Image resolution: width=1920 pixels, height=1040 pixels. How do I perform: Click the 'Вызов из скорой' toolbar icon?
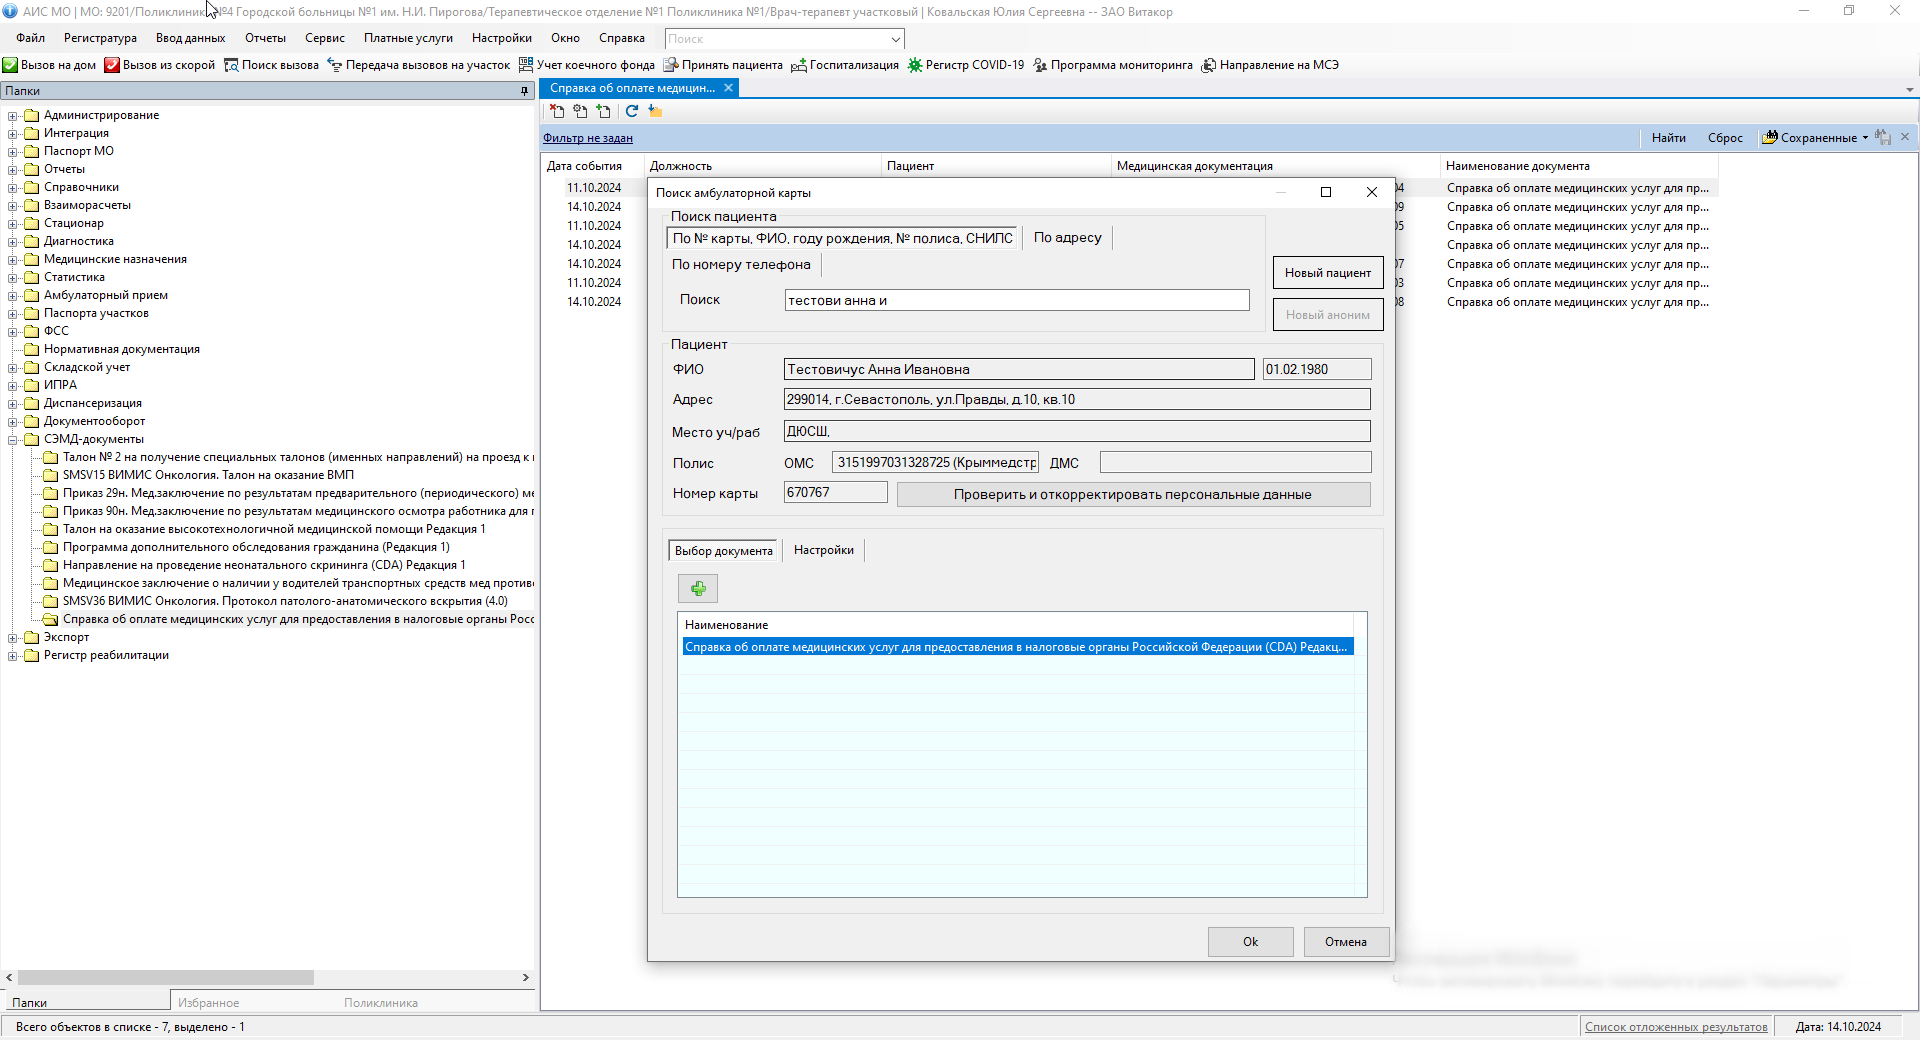click(112, 65)
